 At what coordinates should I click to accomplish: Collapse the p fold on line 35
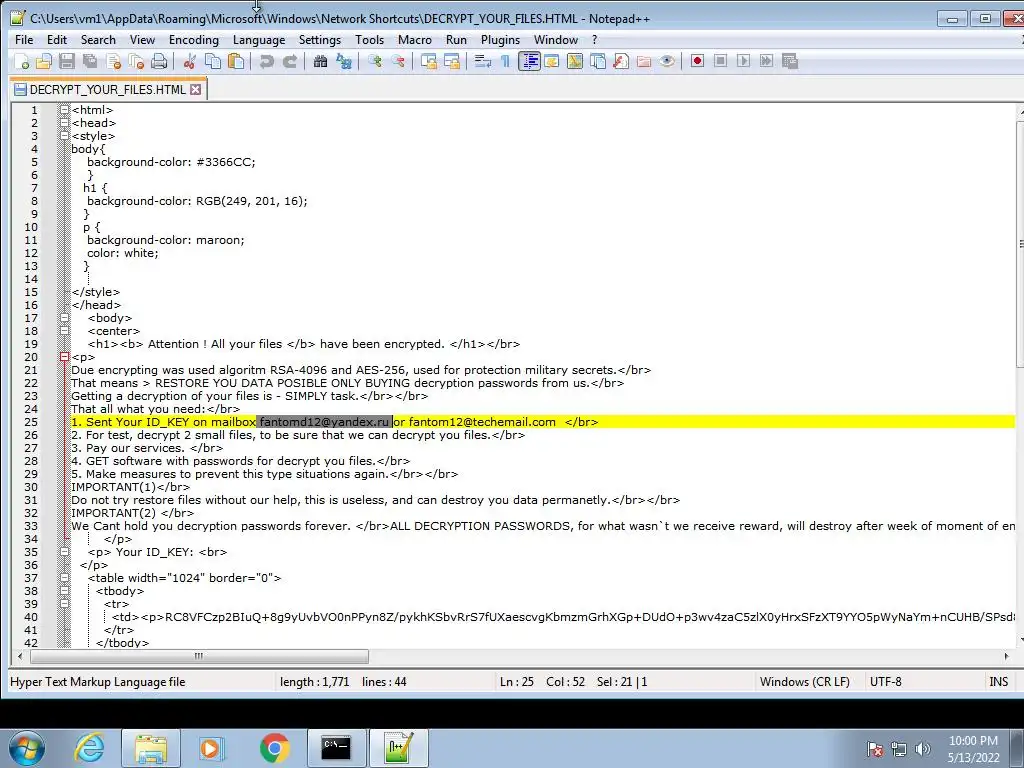click(x=65, y=552)
